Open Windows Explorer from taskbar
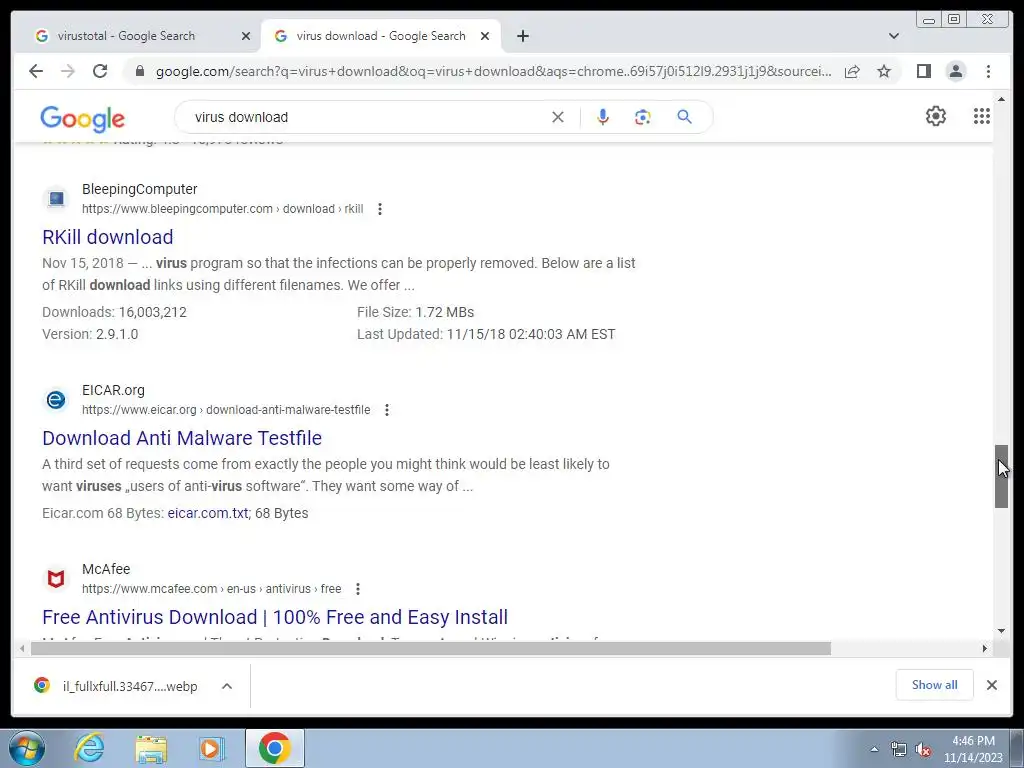The width and height of the screenshot is (1024, 768). pos(151,748)
